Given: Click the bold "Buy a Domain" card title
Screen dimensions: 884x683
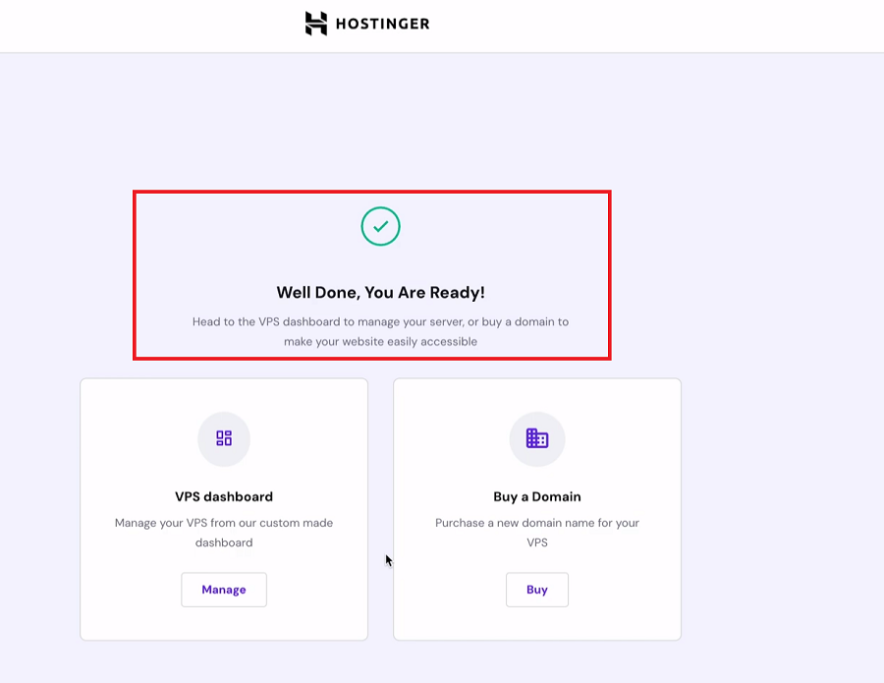Looking at the screenshot, I should pos(537,496).
